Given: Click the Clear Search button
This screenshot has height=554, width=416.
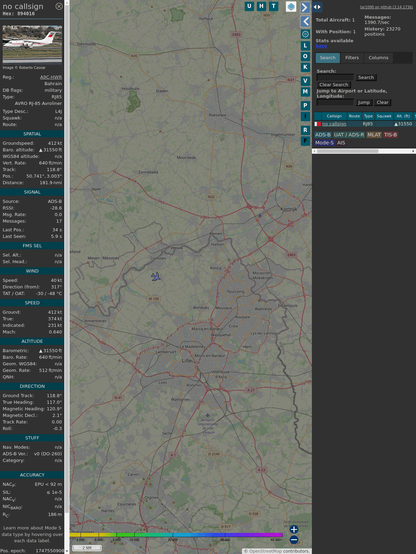Looking at the screenshot, I should pos(333,85).
